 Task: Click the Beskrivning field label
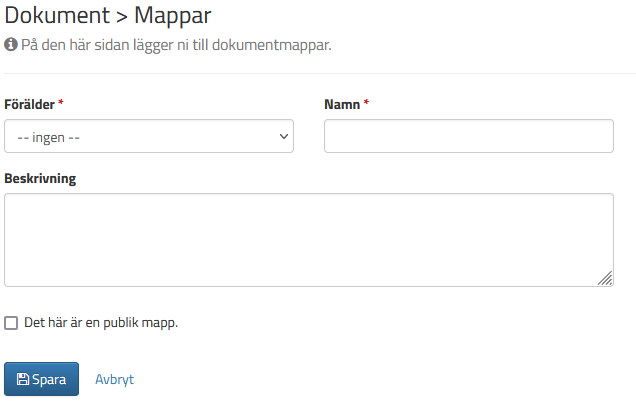(x=40, y=179)
